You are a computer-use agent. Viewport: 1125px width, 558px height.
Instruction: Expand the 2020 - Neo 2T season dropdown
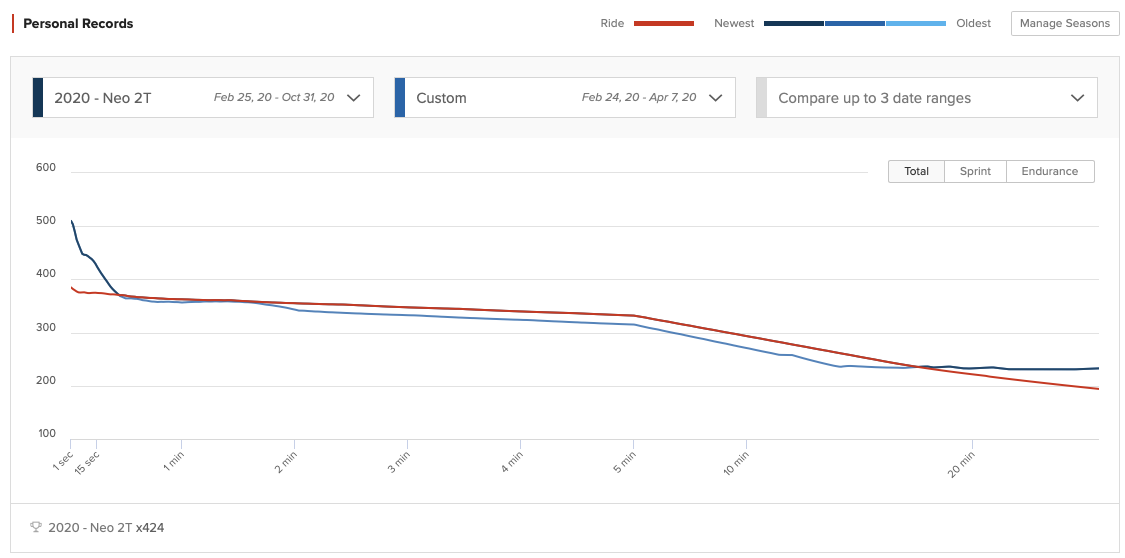tap(353, 98)
